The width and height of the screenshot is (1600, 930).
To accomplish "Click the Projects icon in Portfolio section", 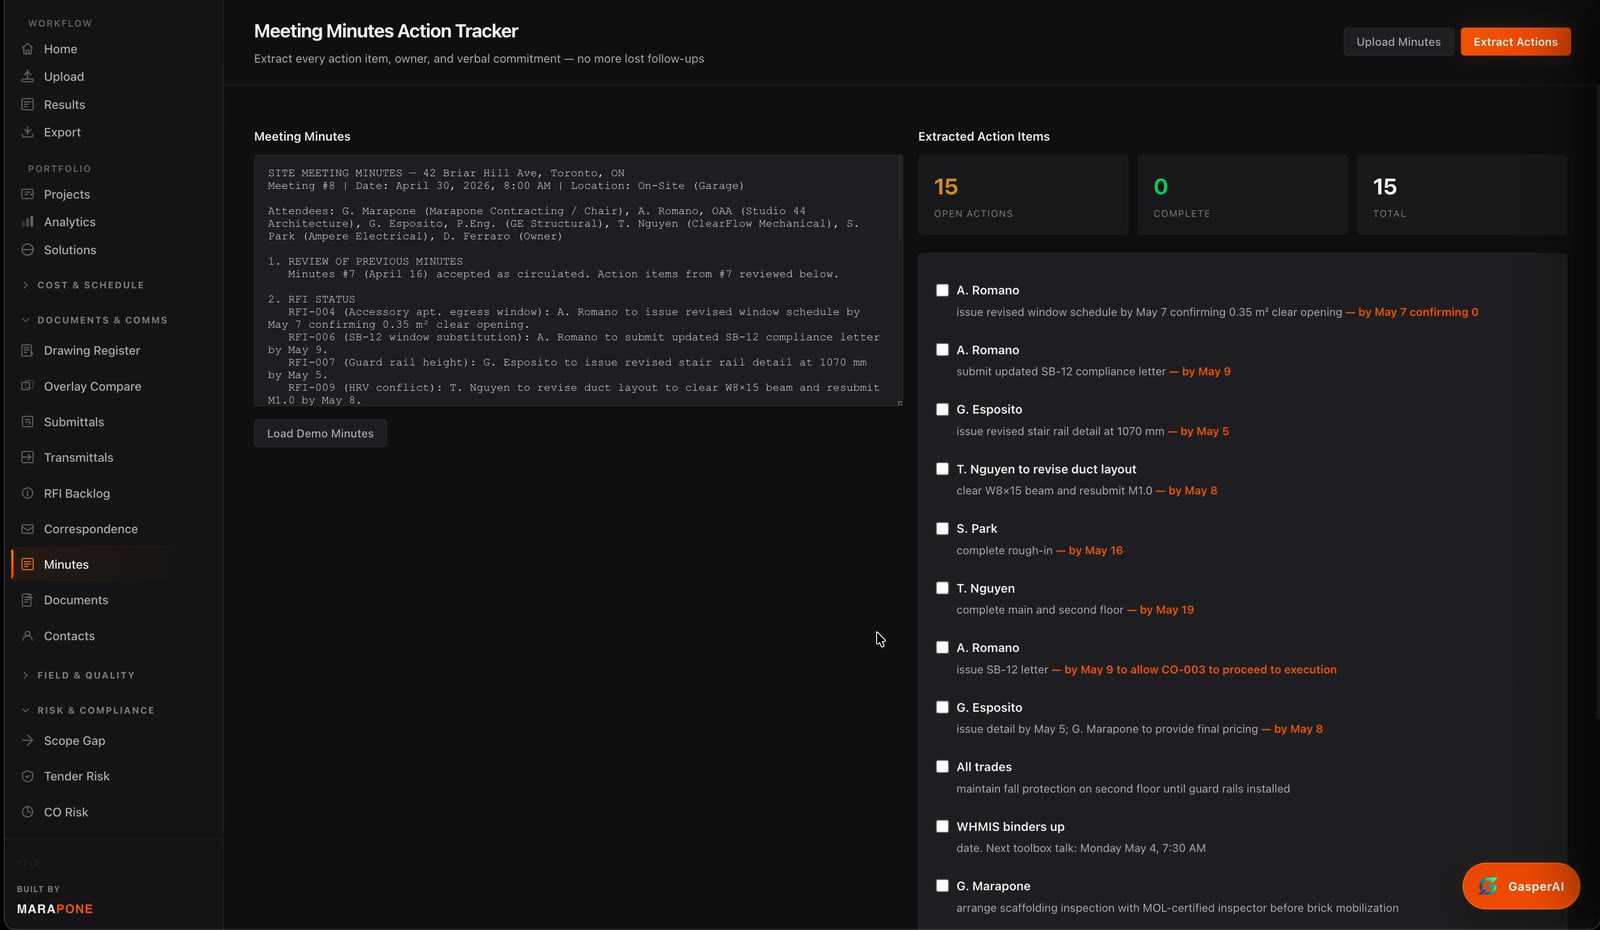I will click(x=28, y=194).
